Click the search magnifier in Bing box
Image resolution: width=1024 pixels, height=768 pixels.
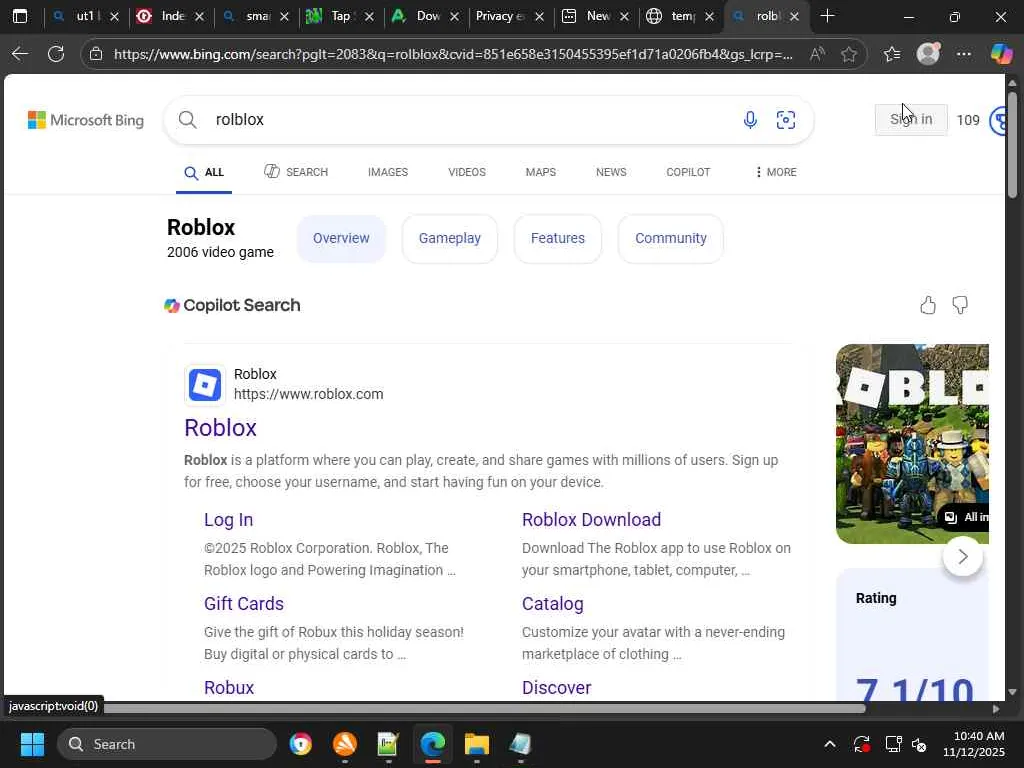188,120
